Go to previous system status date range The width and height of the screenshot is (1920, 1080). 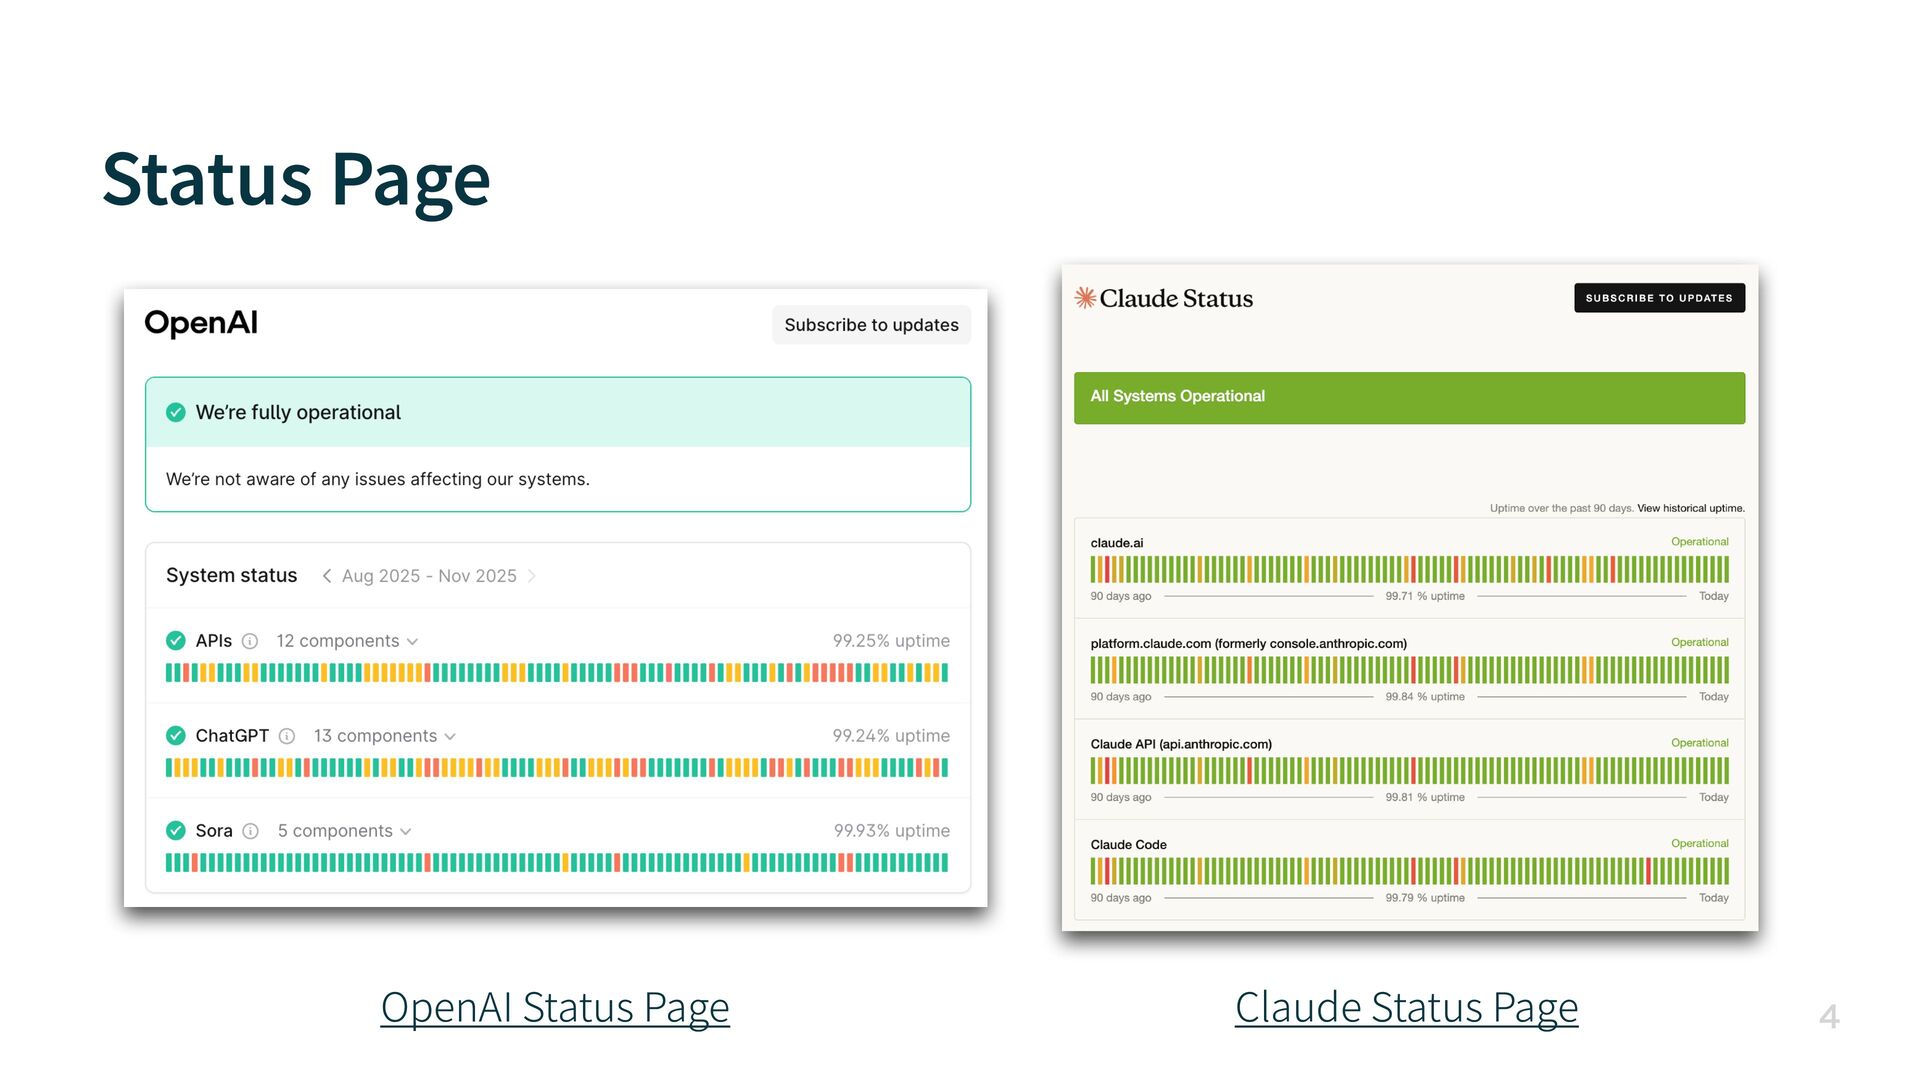[327, 576]
